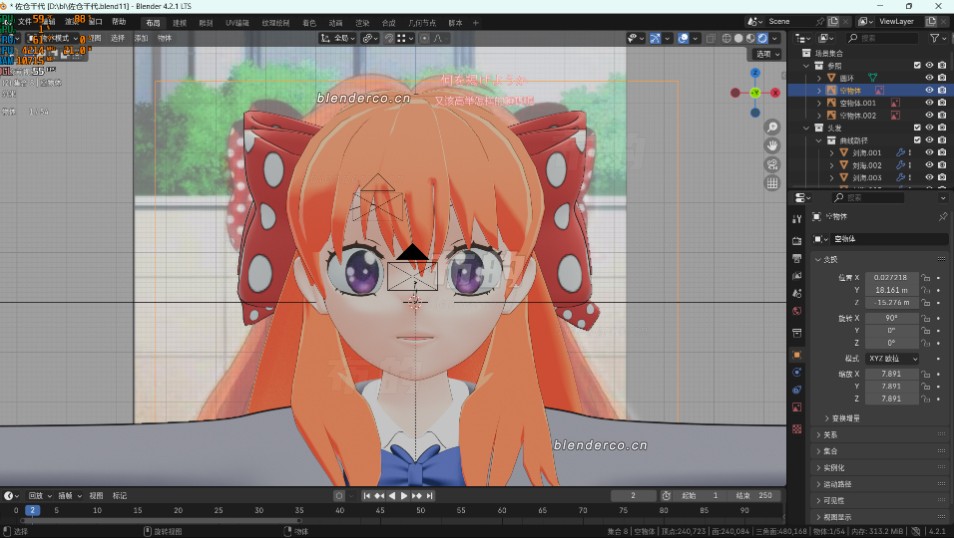Click the pin icon in properties header

point(942,217)
